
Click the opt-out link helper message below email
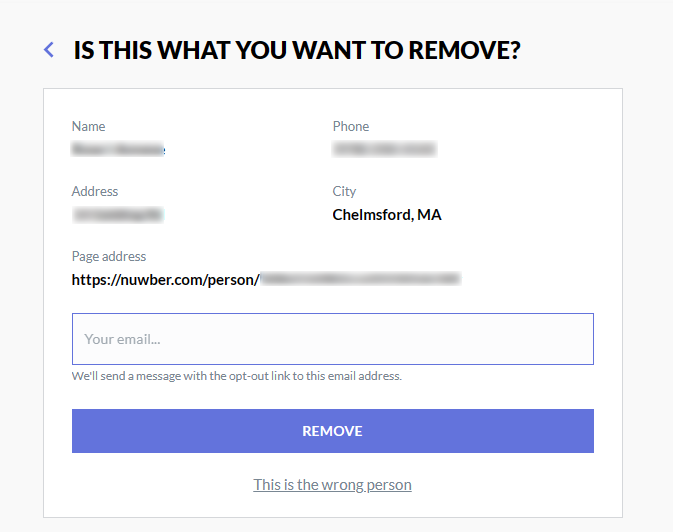[237, 376]
